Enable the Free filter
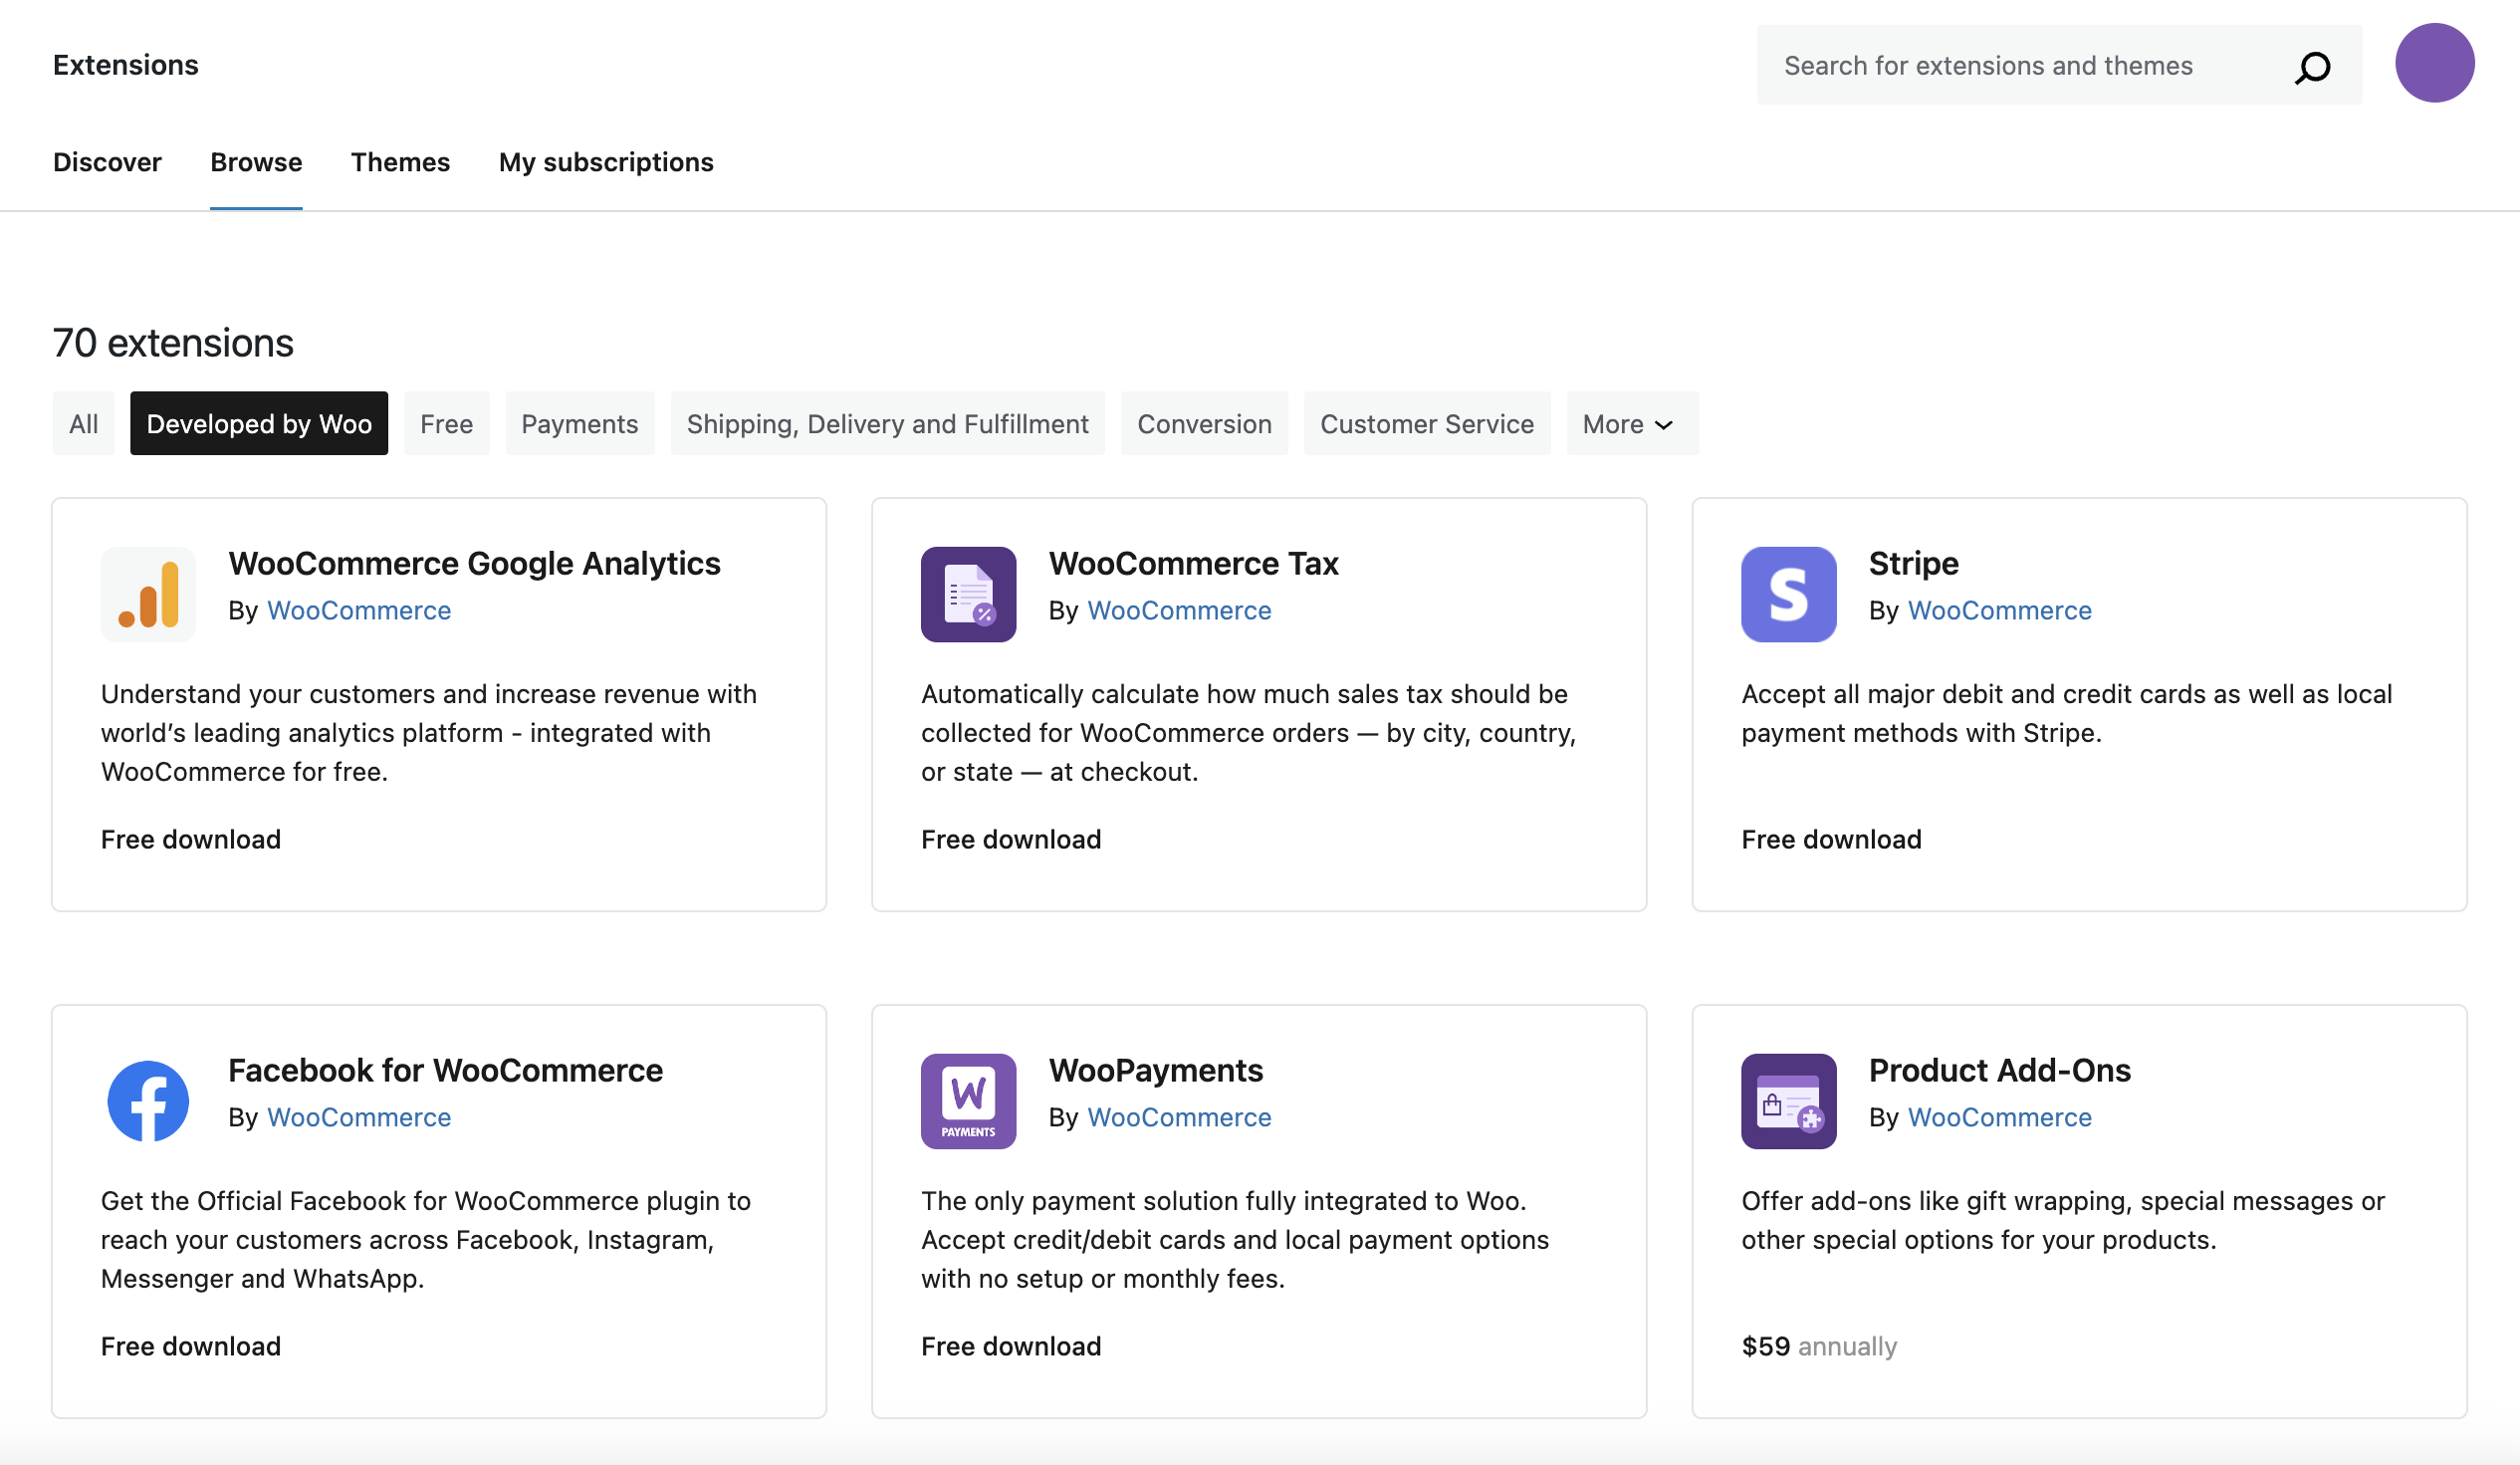Screen dimensions: 2520x1465 (446, 423)
